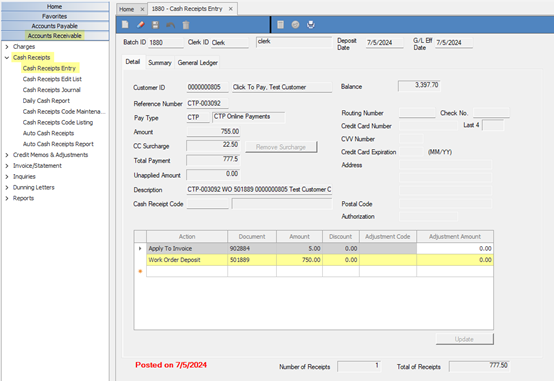Click the Apply To Invoice row selector arrow
Viewport: 554px width, 381px height.
tap(140, 249)
